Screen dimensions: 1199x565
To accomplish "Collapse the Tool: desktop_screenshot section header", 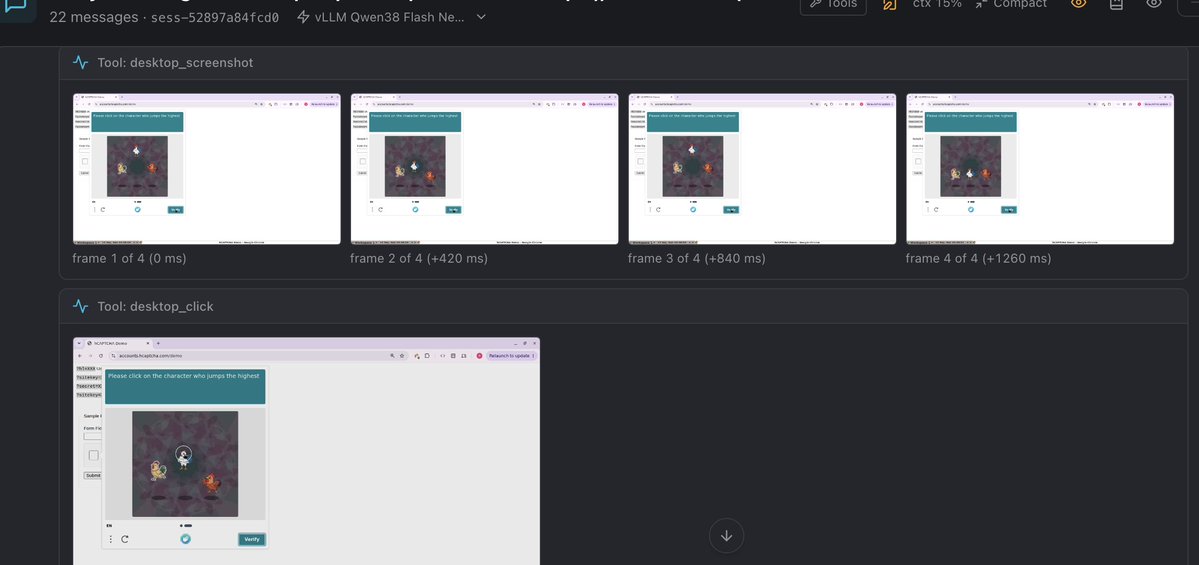I will (623, 63).
